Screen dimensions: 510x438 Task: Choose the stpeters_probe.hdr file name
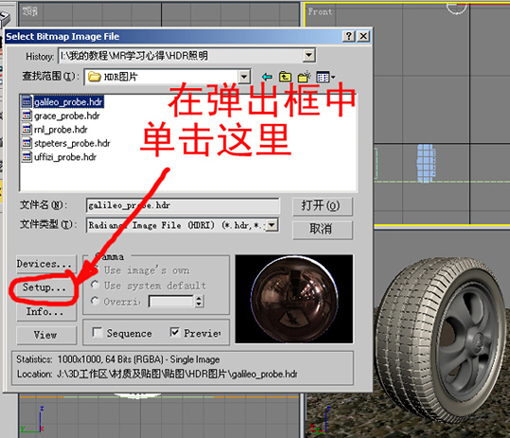pyautogui.click(x=72, y=143)
